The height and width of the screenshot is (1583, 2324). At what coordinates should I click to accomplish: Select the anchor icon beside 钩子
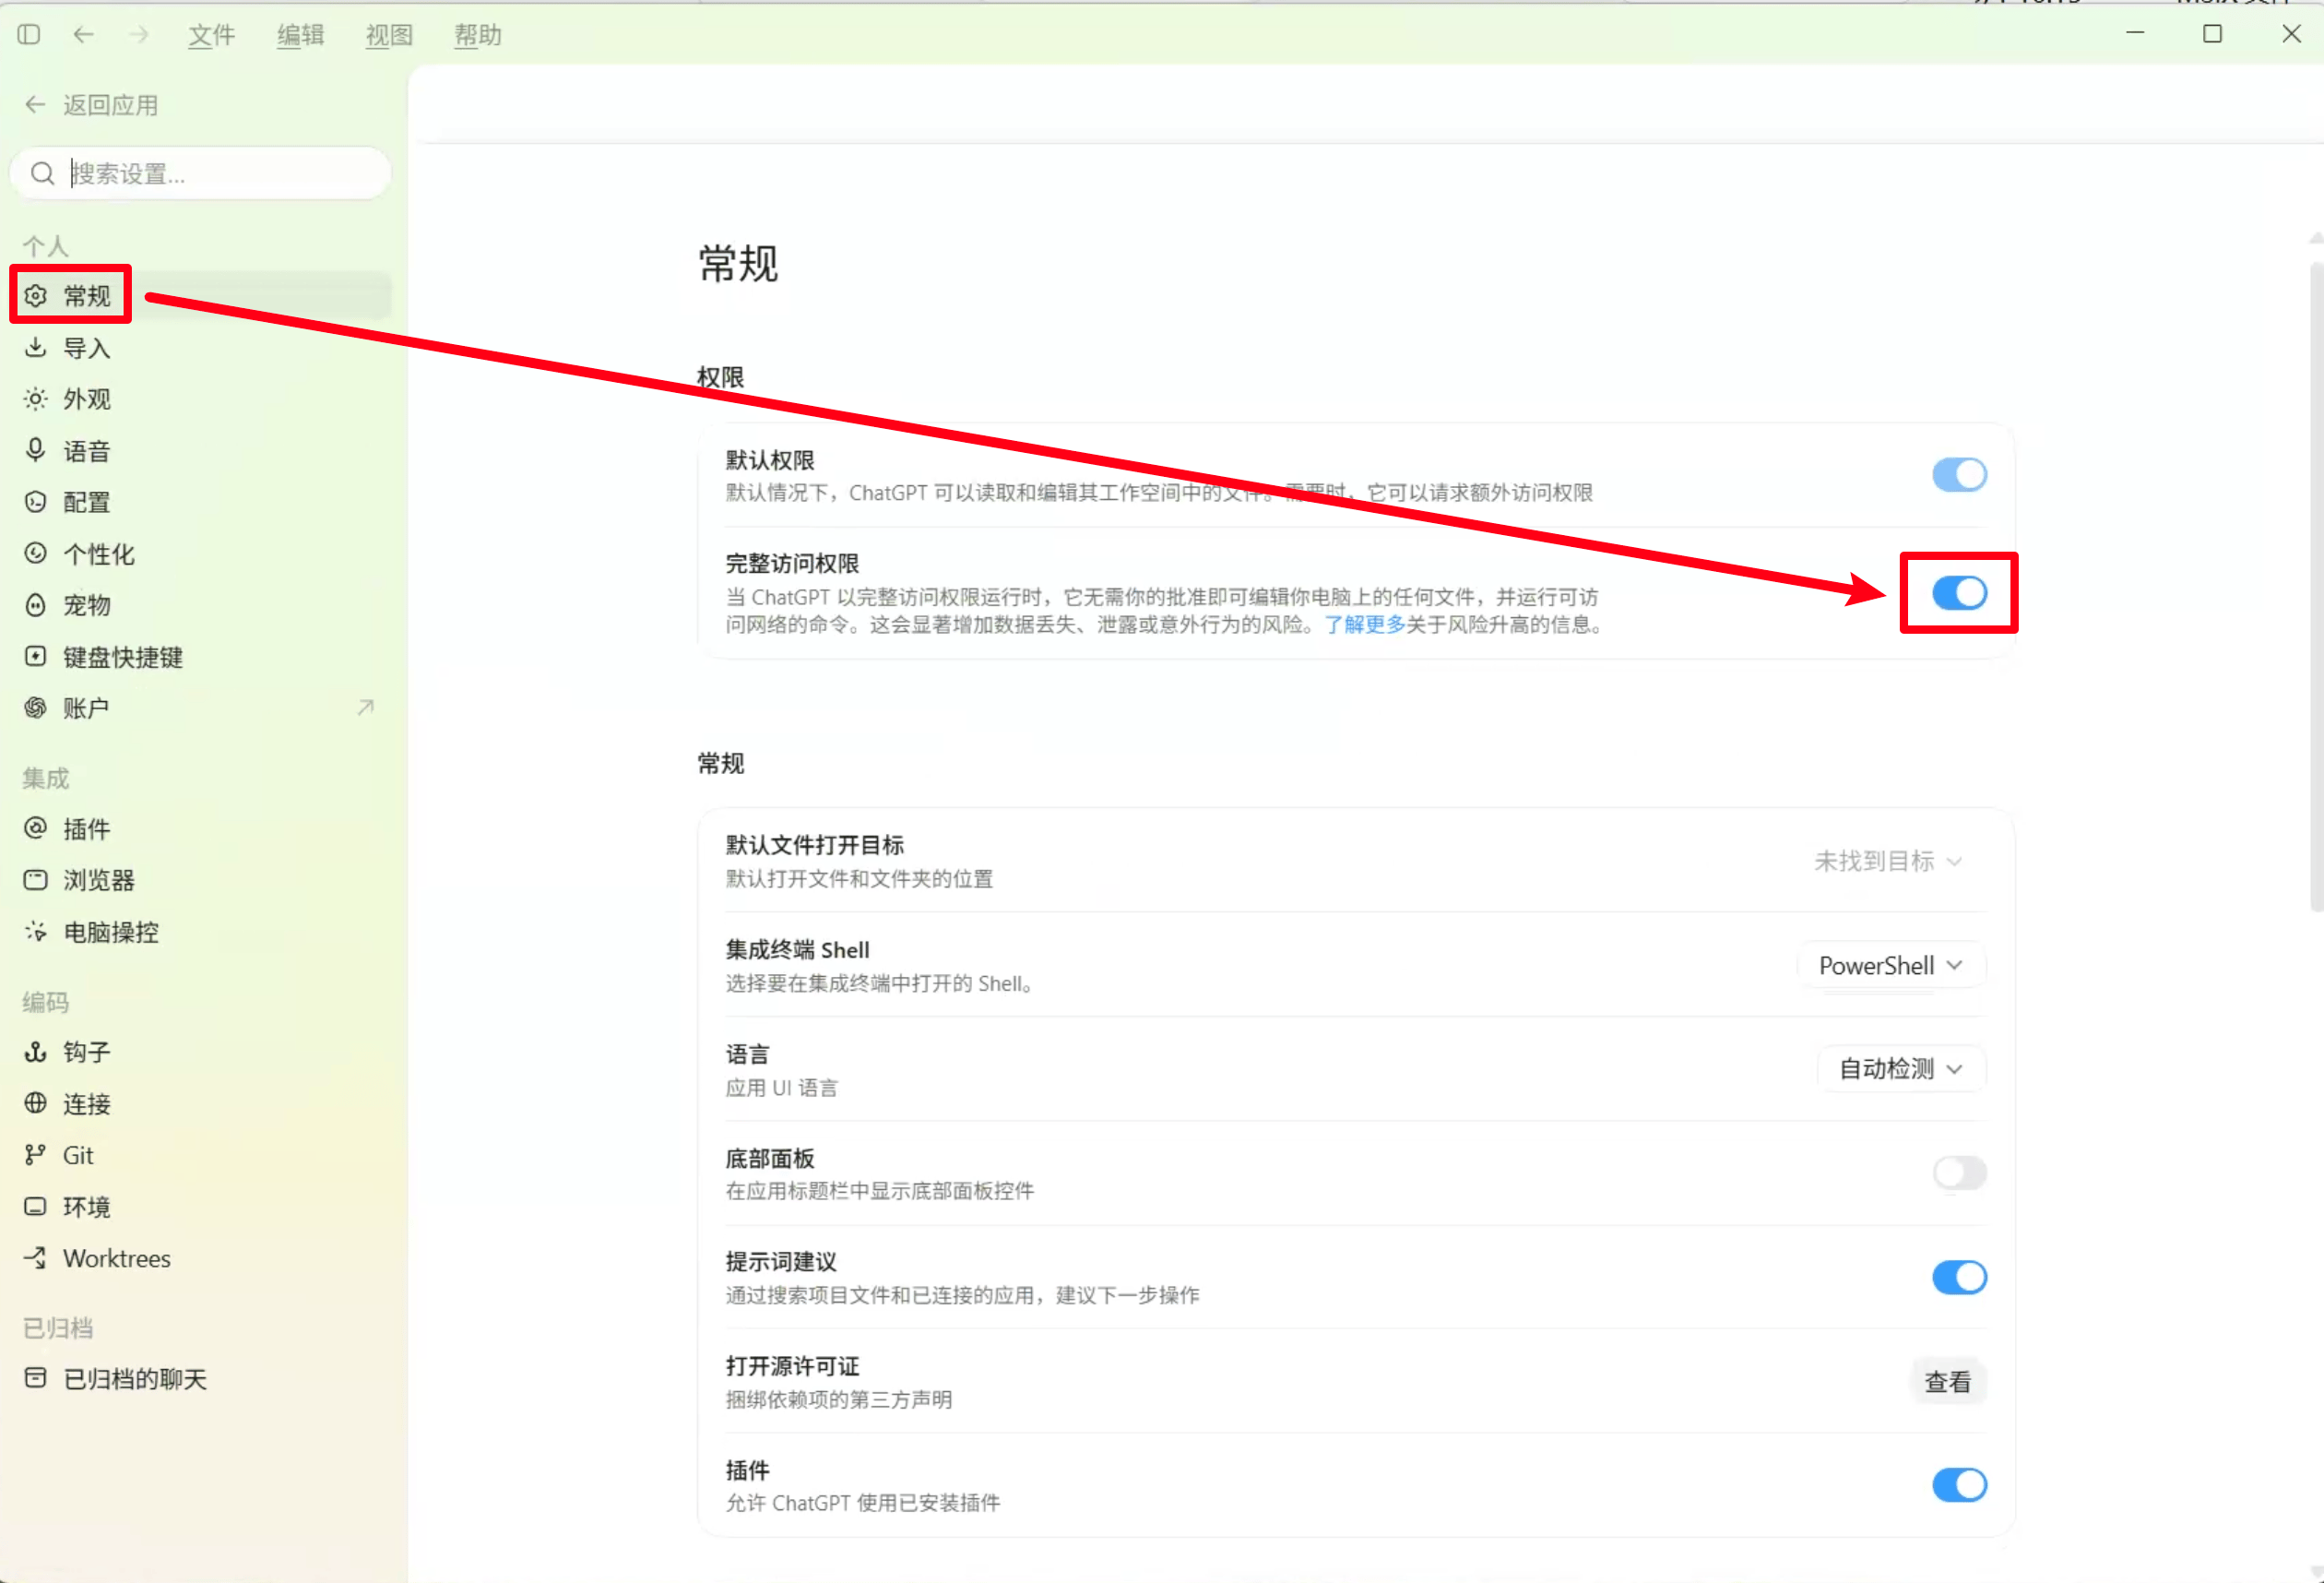(x=36, y=1051)
